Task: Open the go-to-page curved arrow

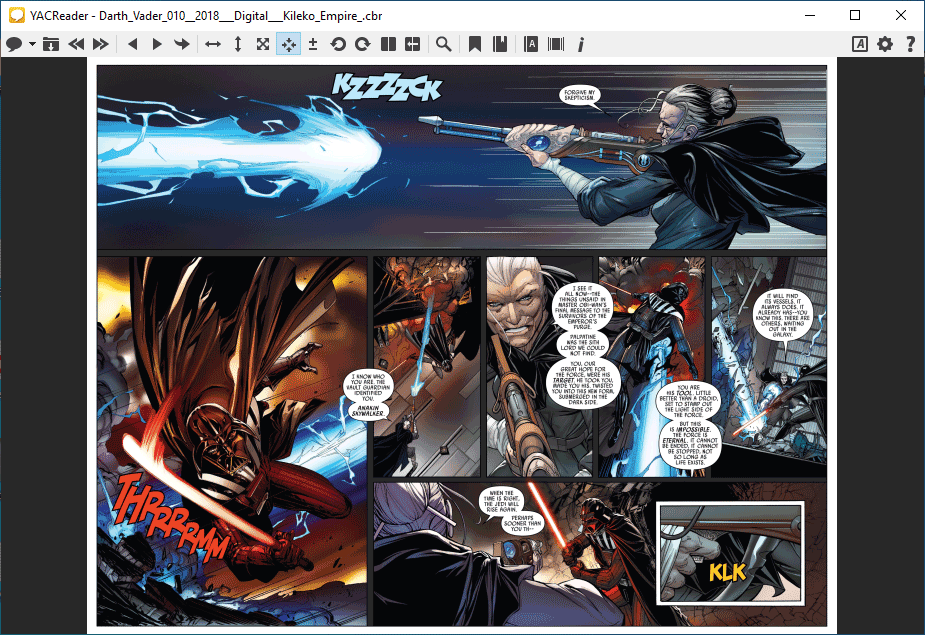Action: 182,44
